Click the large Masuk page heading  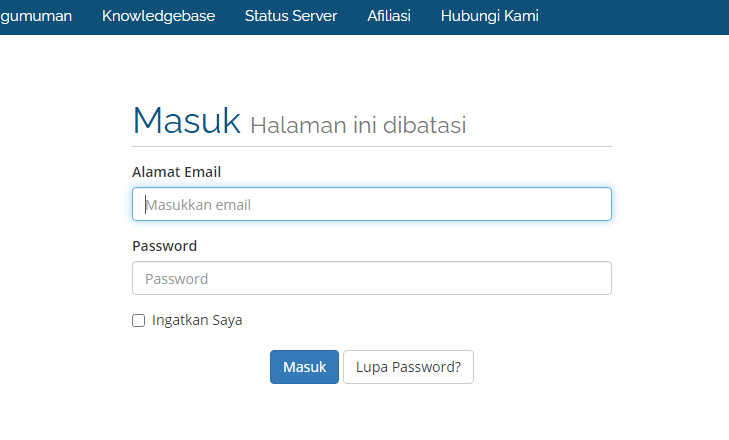click(186, 120)
